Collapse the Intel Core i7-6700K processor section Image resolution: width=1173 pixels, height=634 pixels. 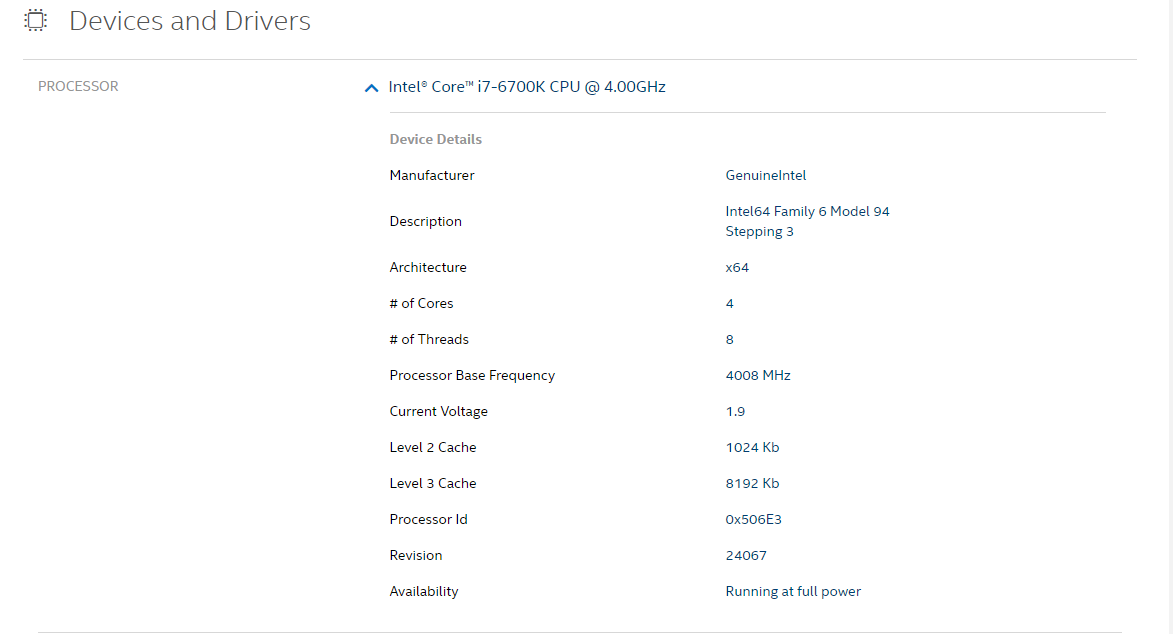371,88
